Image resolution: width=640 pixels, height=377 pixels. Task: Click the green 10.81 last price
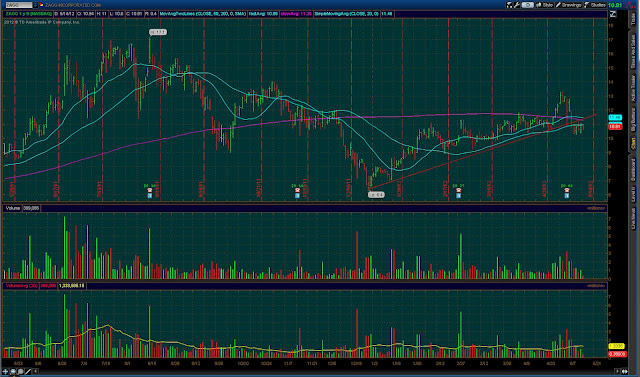(615, 5)
